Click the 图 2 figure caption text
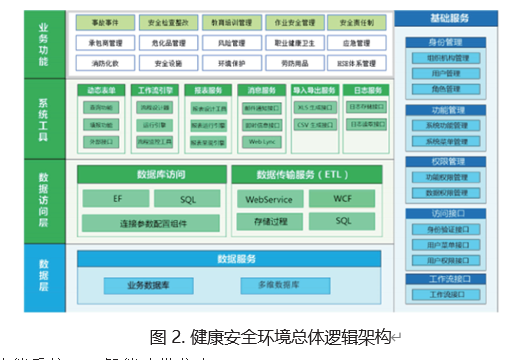The width and height of the screenshot is (530, 360). (270, 337)
